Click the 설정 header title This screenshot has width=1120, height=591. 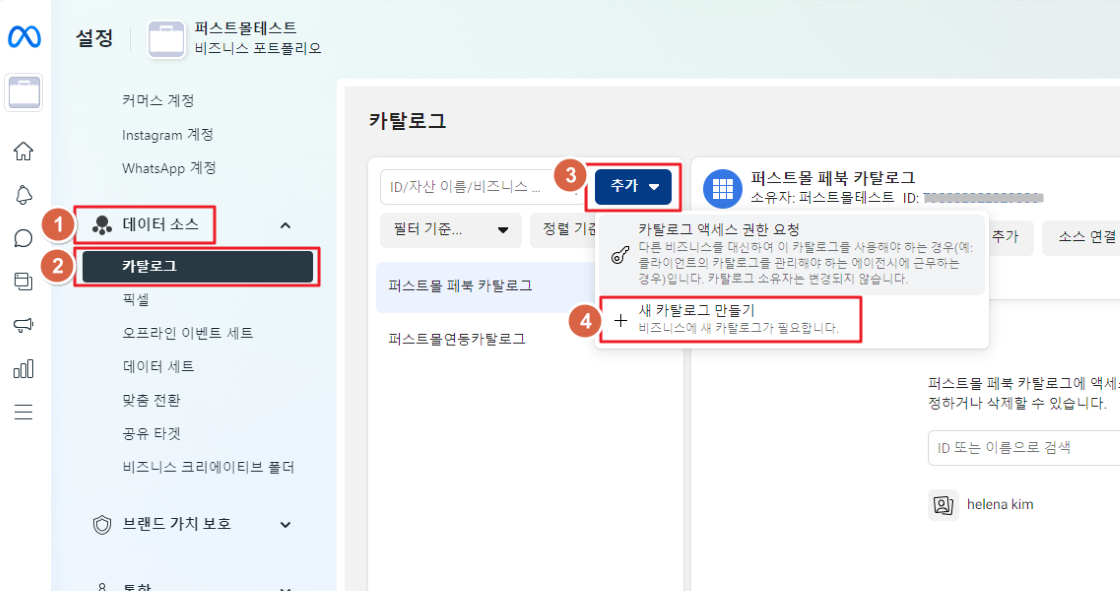pyautogui.click(x=94, y=38)
